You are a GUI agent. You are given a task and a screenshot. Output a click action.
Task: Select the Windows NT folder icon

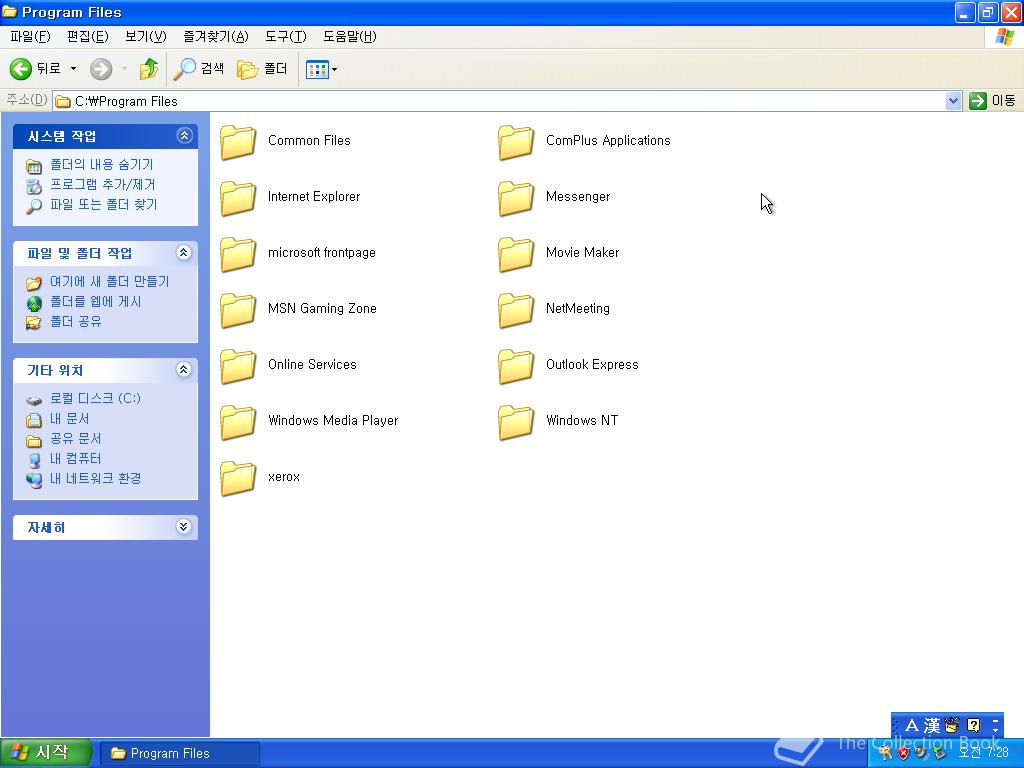[x=516, y=422]
